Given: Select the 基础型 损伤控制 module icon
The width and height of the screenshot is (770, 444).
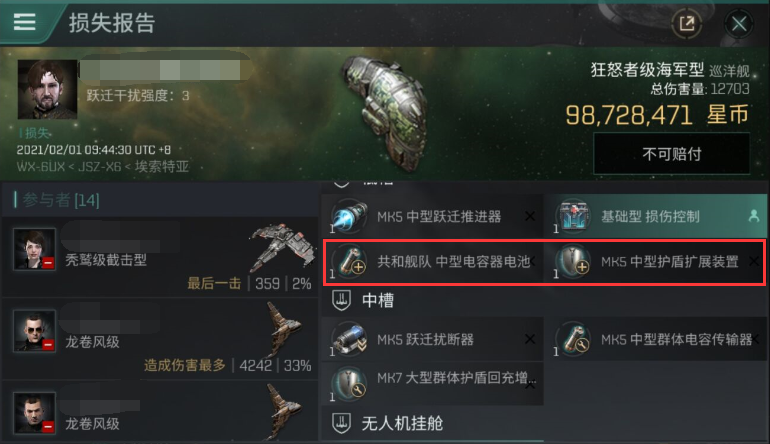Looking at the screenshot, I should [x=572, y=216].
